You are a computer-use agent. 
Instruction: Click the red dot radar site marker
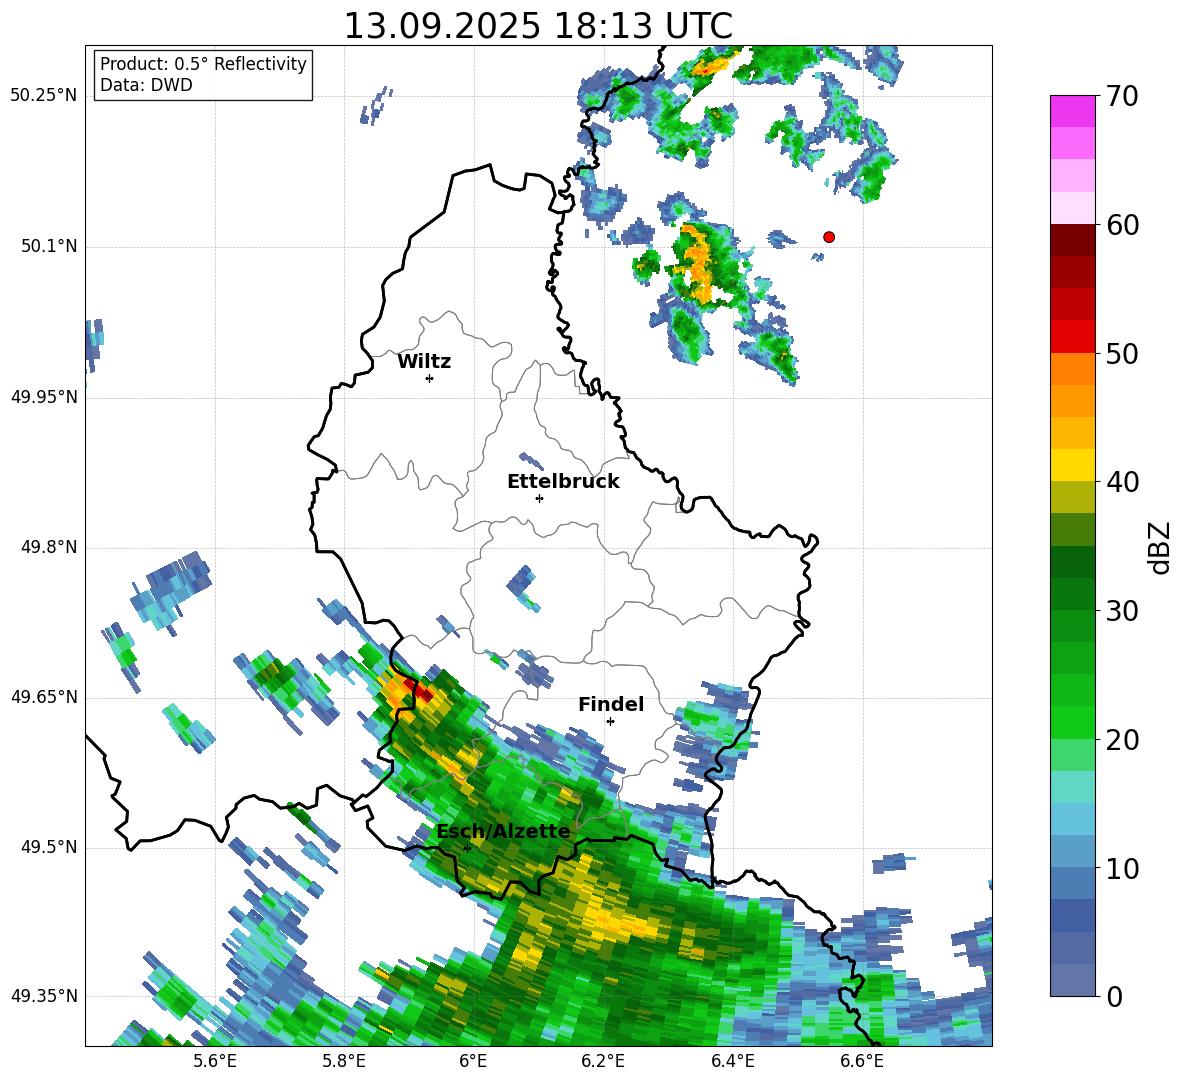[x=828, y=237]
